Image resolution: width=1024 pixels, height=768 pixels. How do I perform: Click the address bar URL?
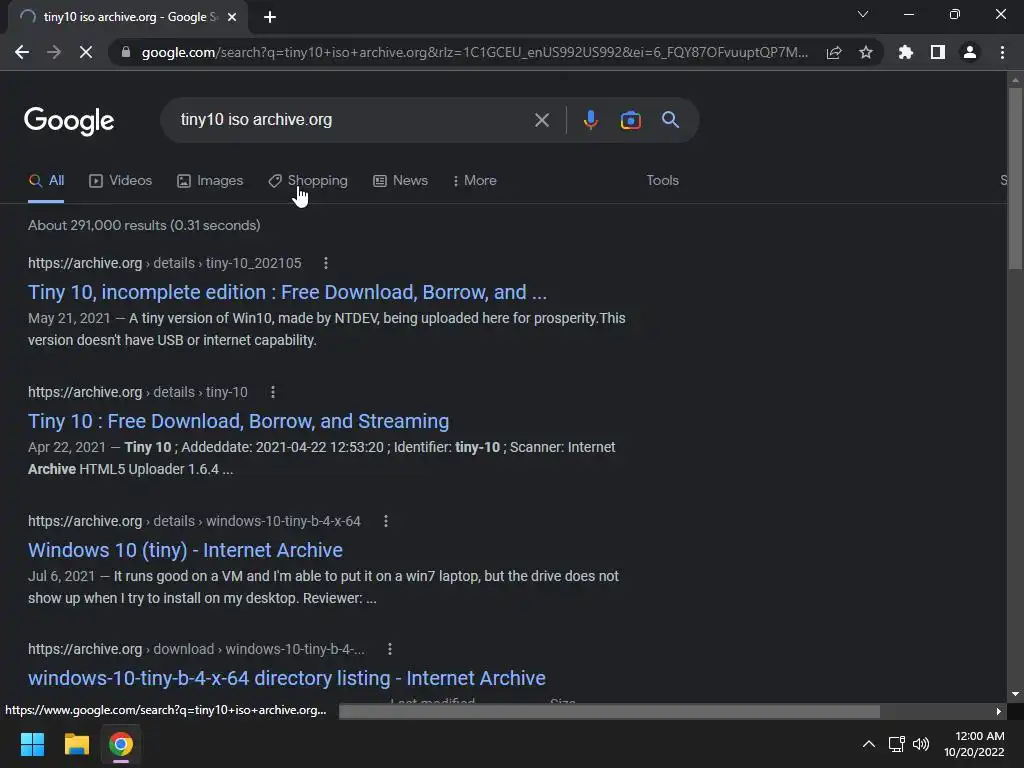(x=475, y=52)
